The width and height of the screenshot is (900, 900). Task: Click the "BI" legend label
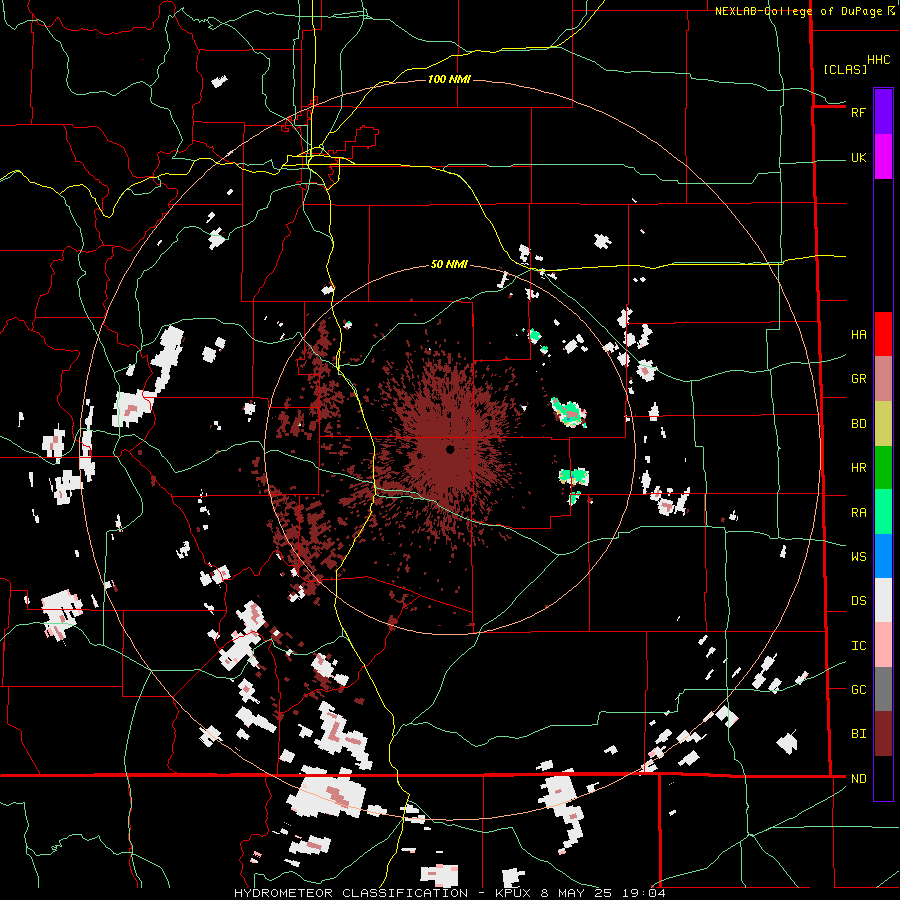coord(858,734)
